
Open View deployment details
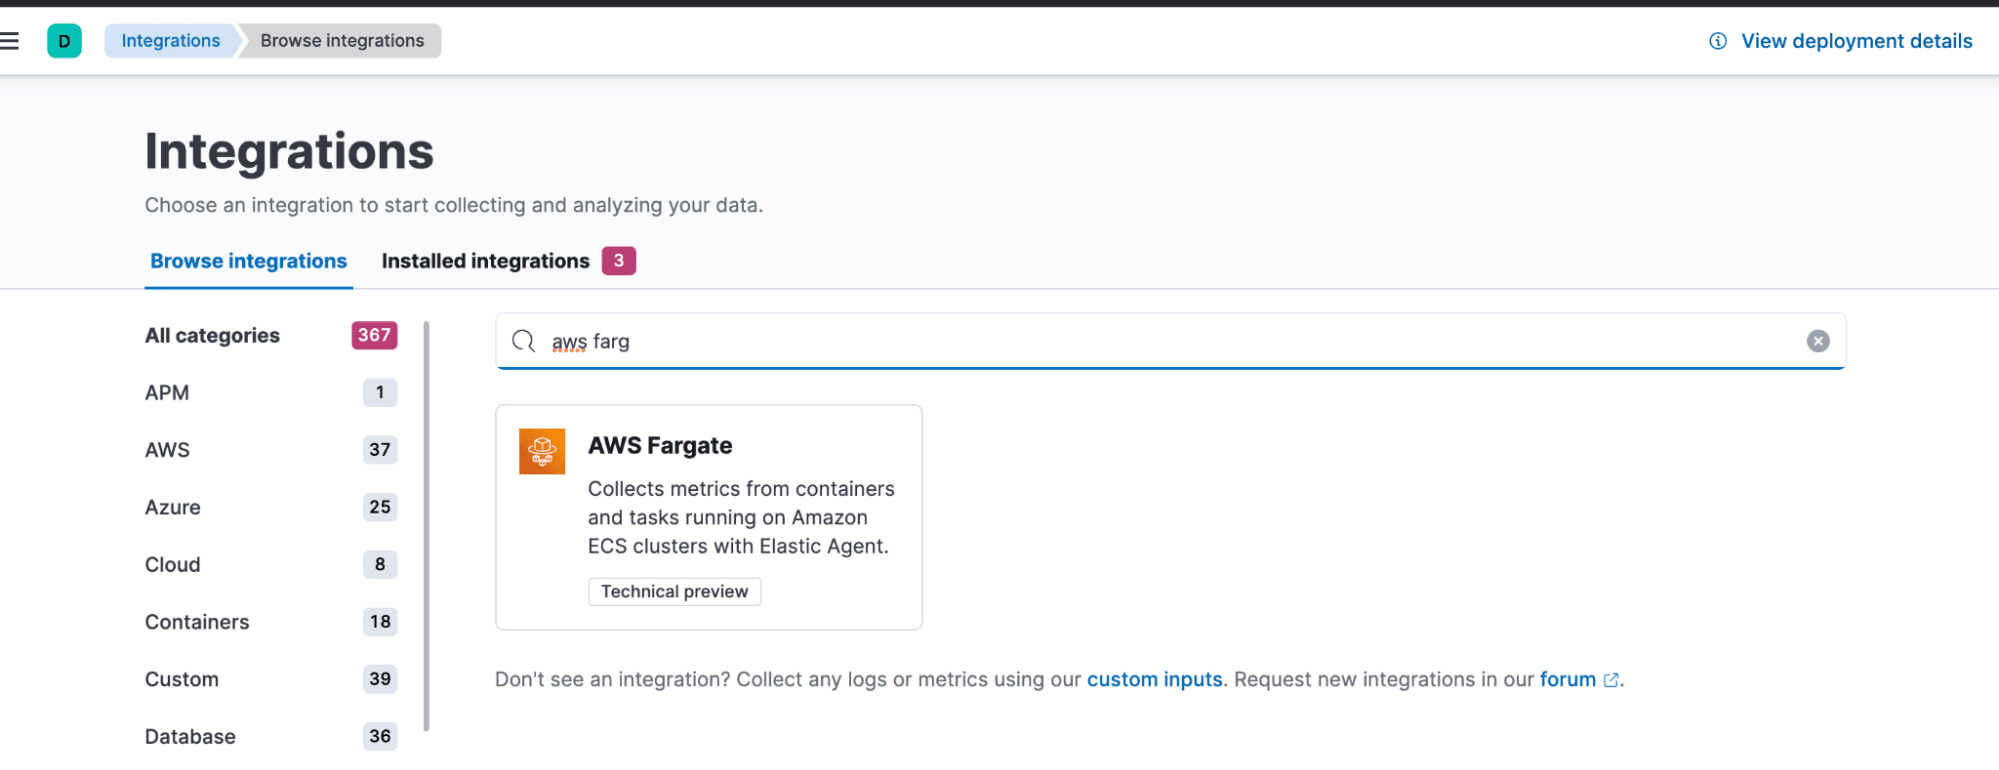(1855, 41)
